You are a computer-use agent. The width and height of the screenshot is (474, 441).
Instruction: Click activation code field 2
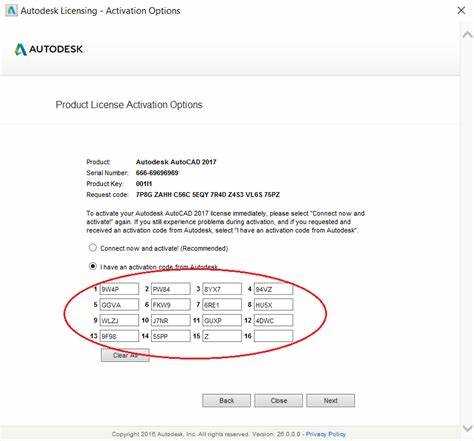coord(171,289)
